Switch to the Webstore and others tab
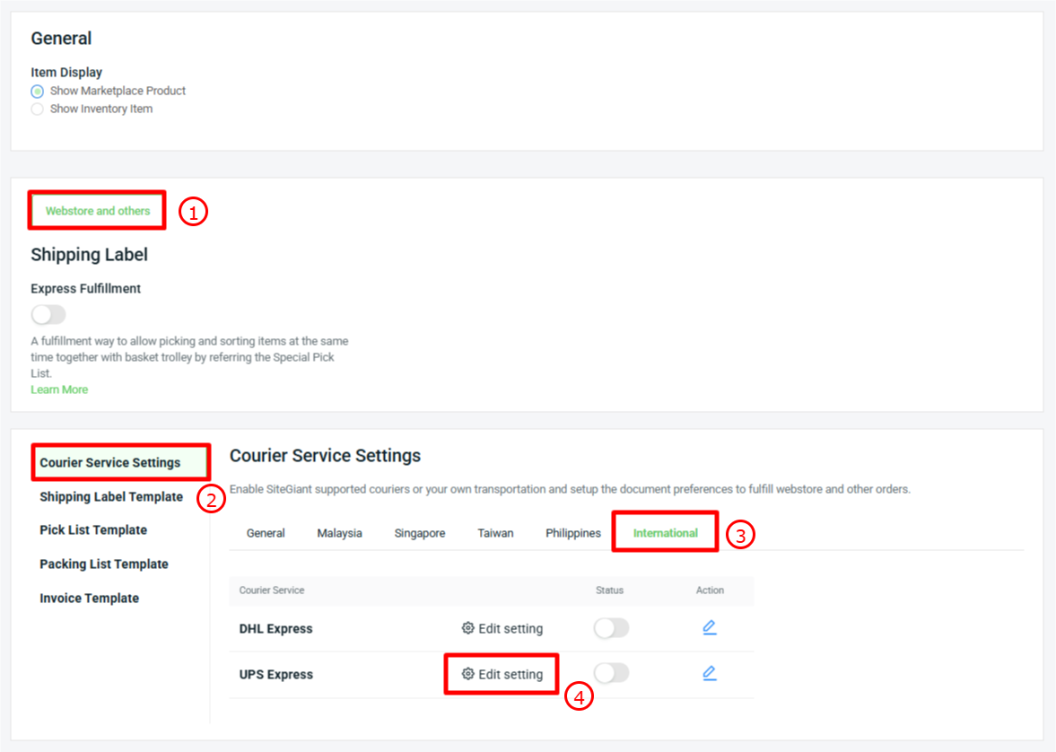 pyautogui.click(x=97, y=211)
